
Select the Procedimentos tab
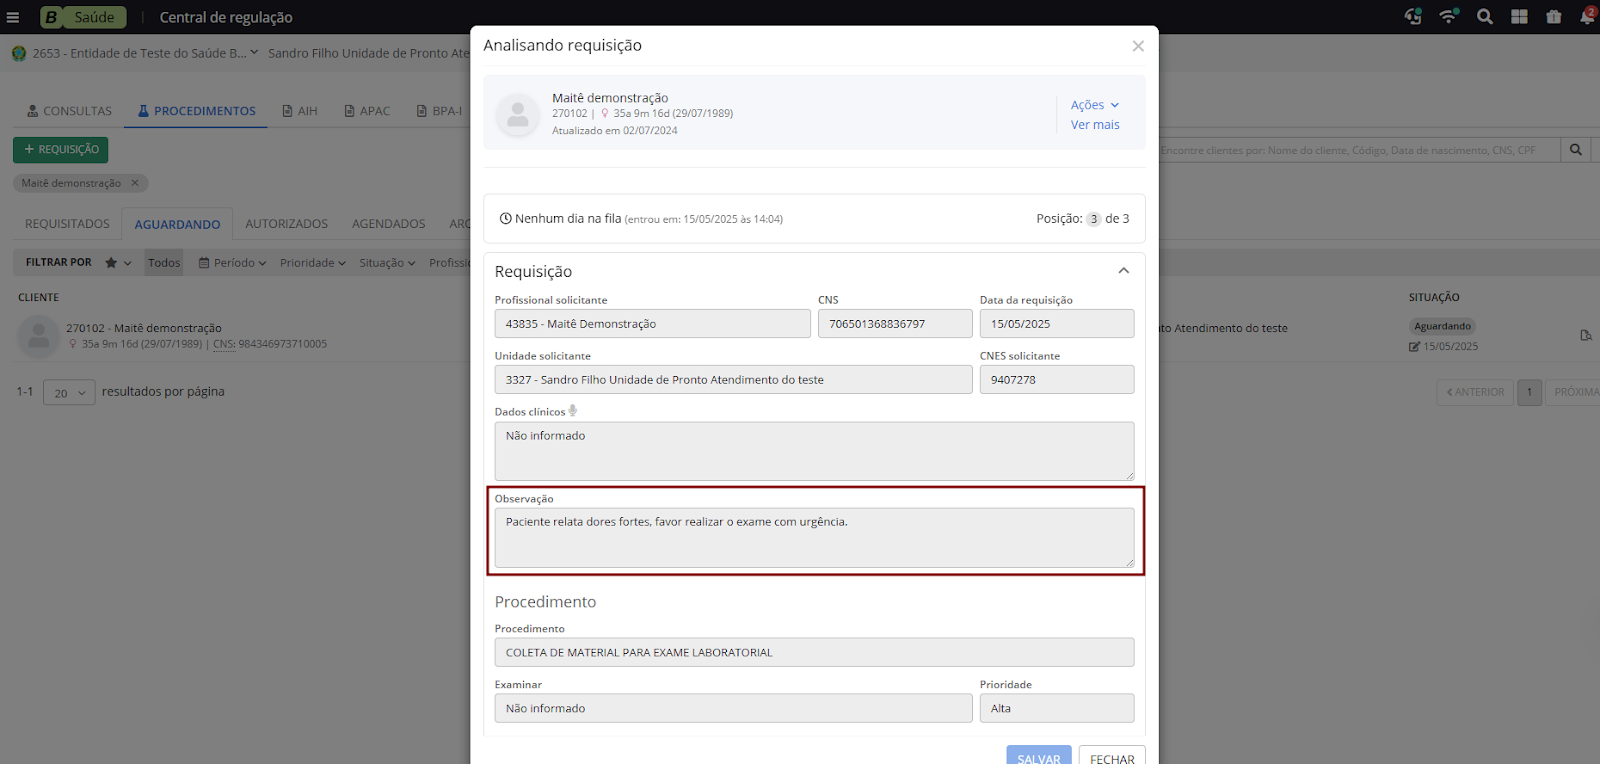click(196, 111)
